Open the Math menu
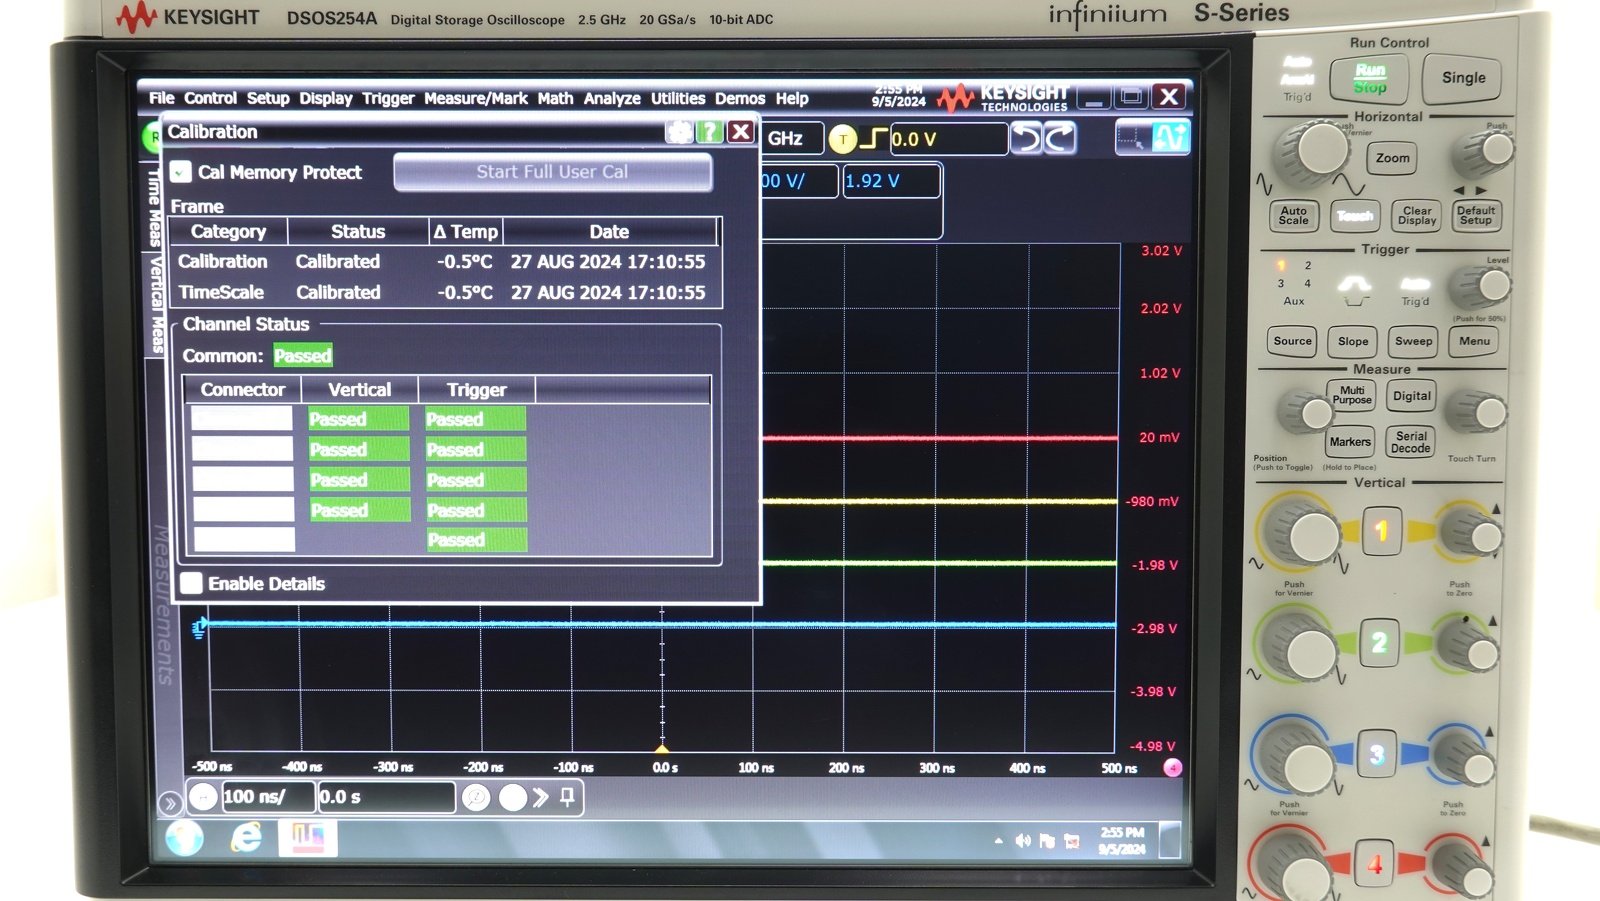 (555, 98)
